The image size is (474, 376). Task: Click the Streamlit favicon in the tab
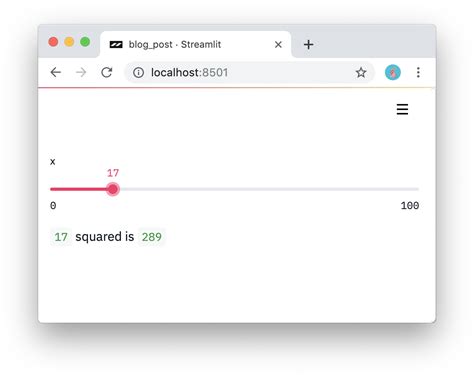[x=116, y=44]
